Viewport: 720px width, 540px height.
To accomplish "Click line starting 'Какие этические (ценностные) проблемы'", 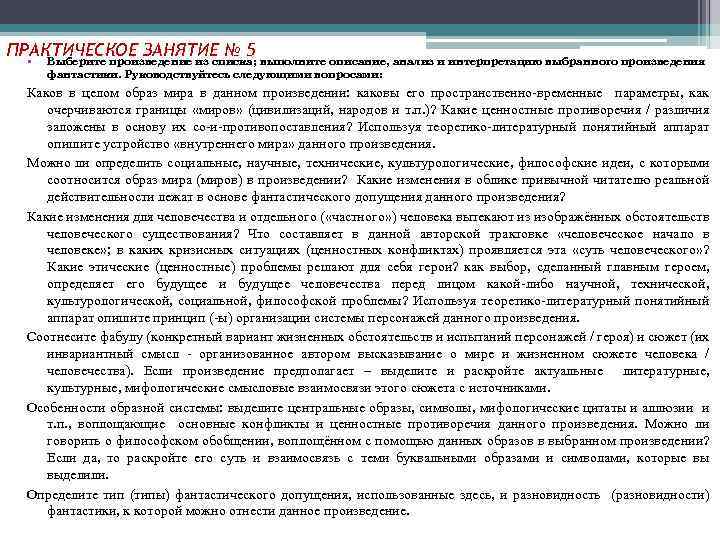I will point(378,267).
